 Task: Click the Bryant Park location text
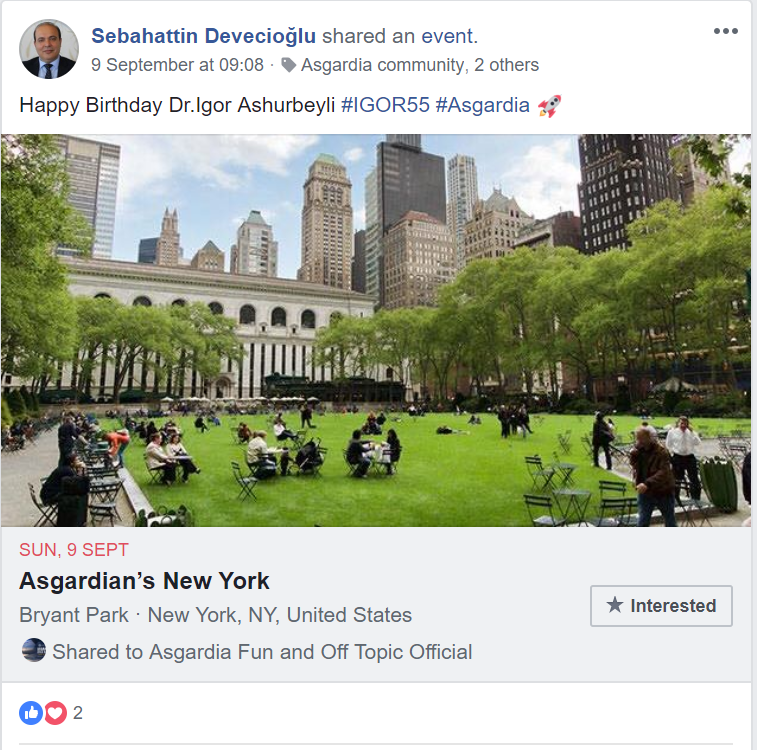[x=74, y=615]
